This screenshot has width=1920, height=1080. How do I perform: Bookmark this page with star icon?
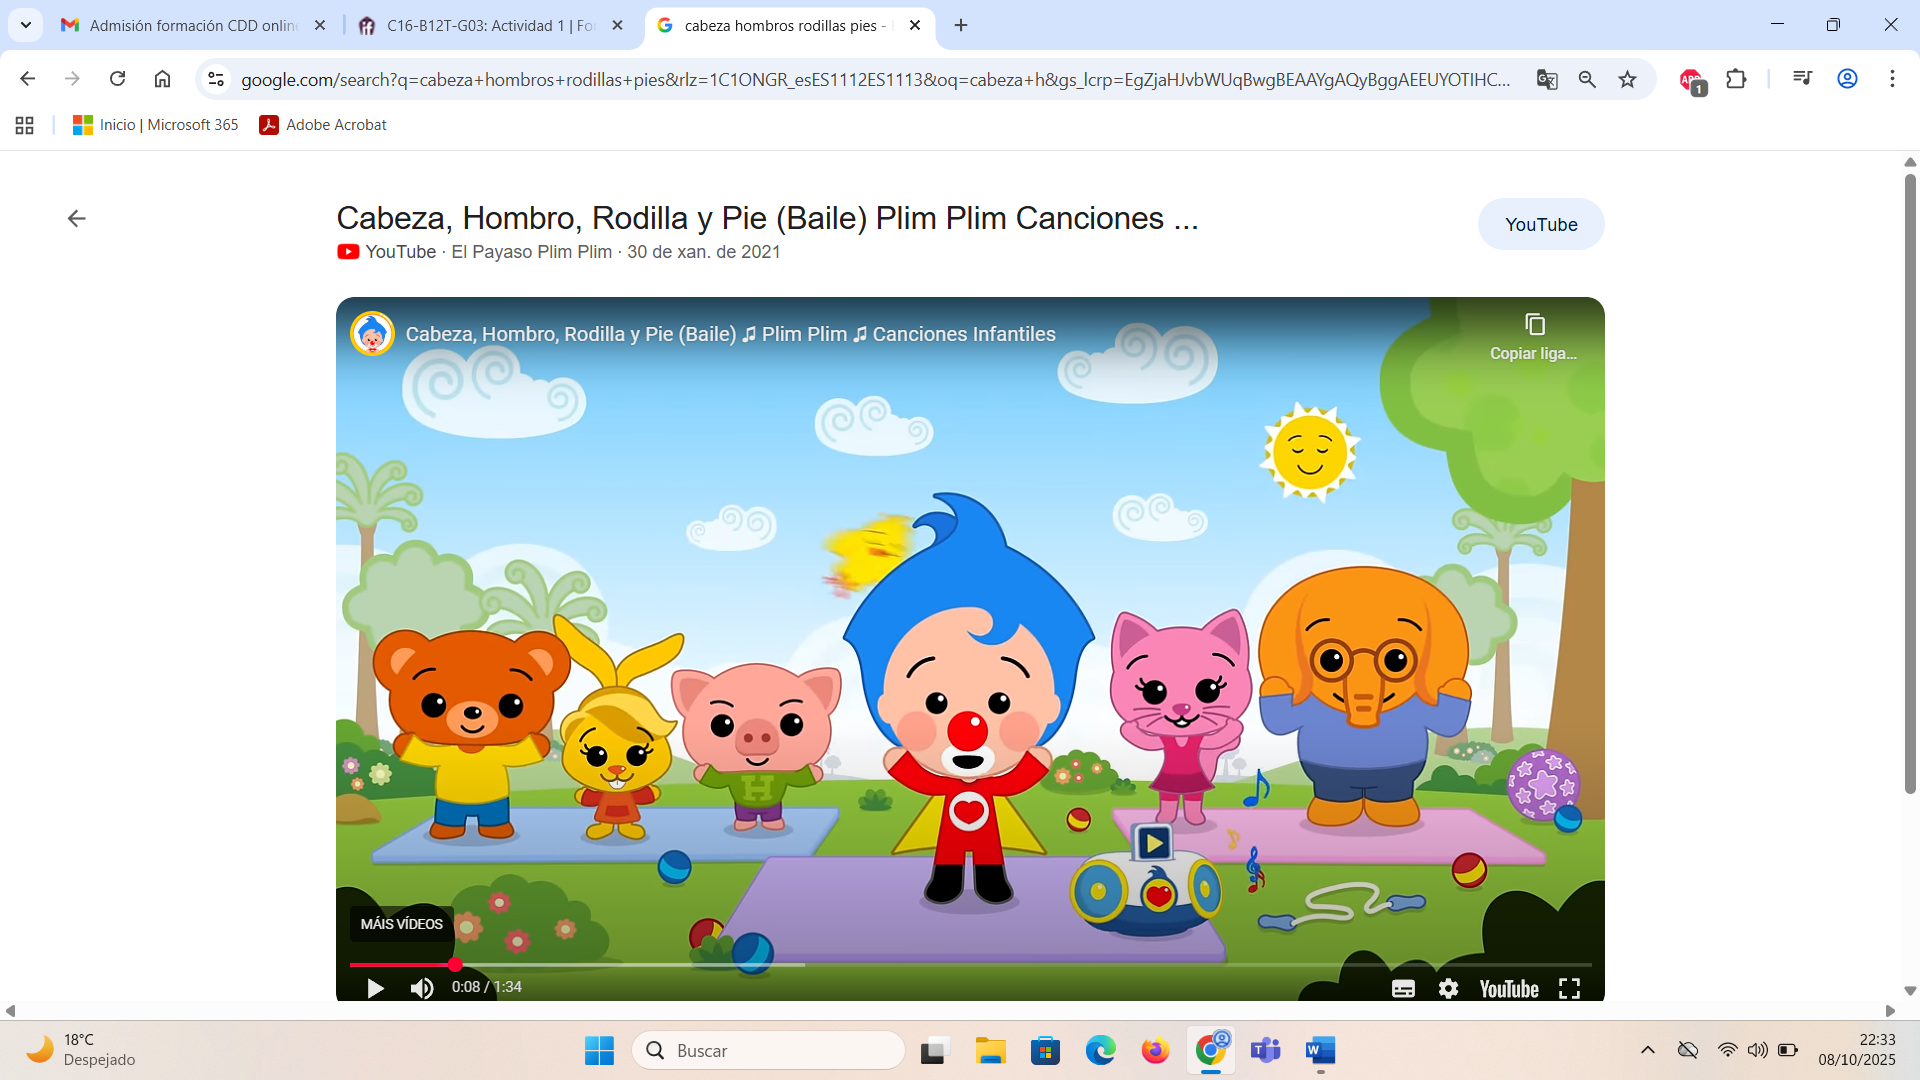[1627, 79]
